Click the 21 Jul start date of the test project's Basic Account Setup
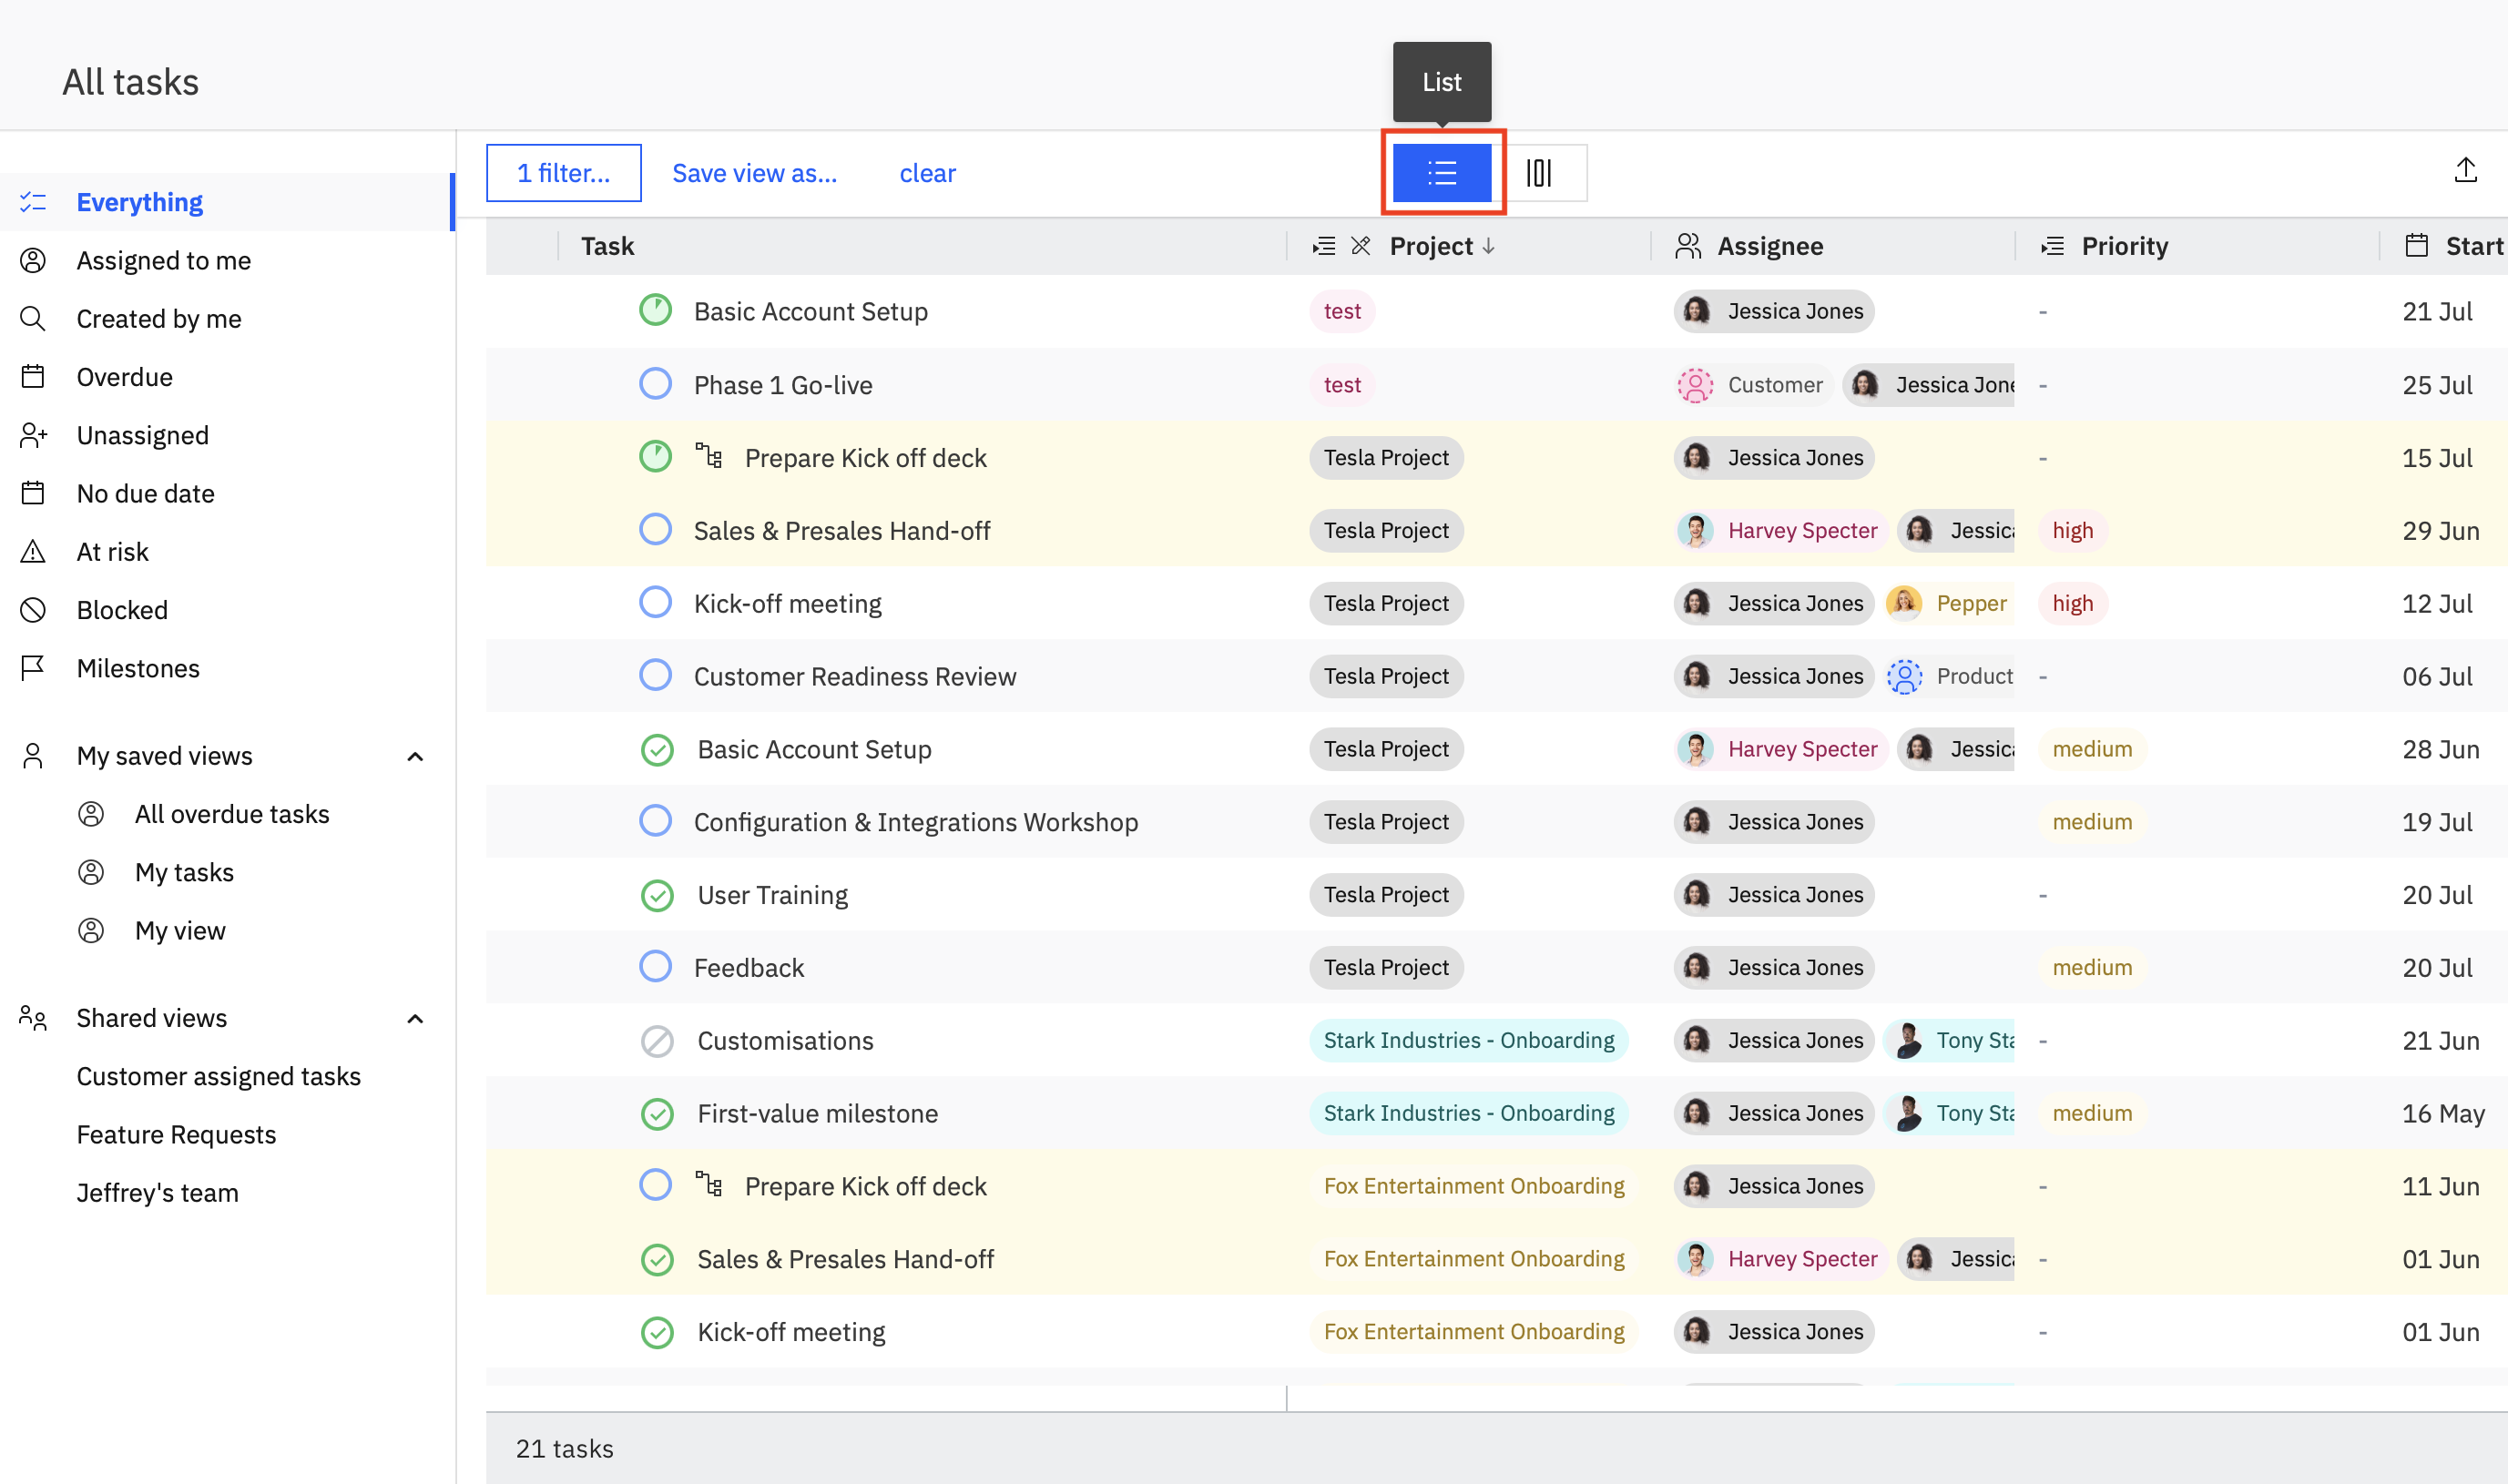 (x=2437, y=311)
